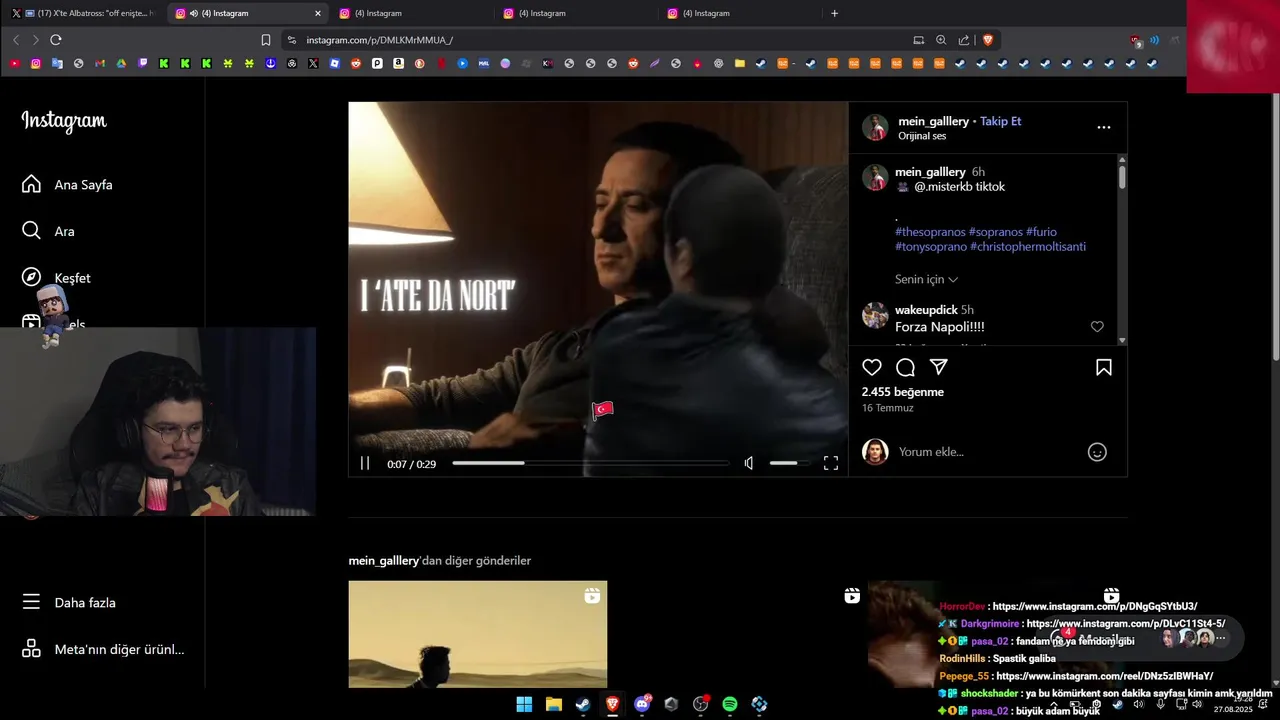Open the desert thumbnail under other posts

(477, 634)
